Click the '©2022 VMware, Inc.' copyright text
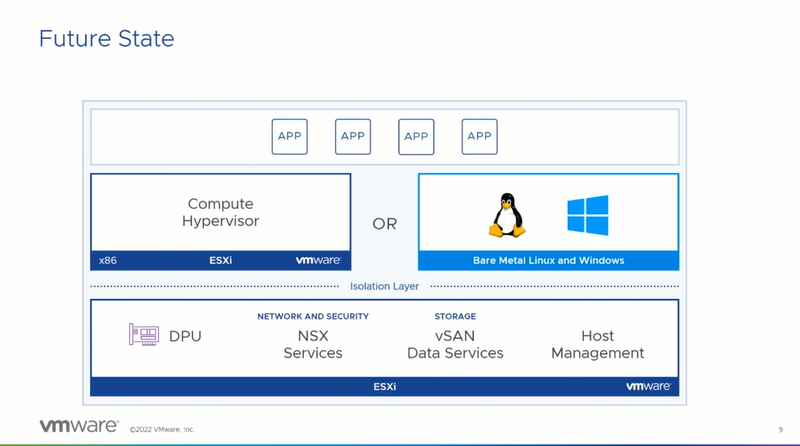The height and width of the screenshot is (446, 800). point(162,430)
